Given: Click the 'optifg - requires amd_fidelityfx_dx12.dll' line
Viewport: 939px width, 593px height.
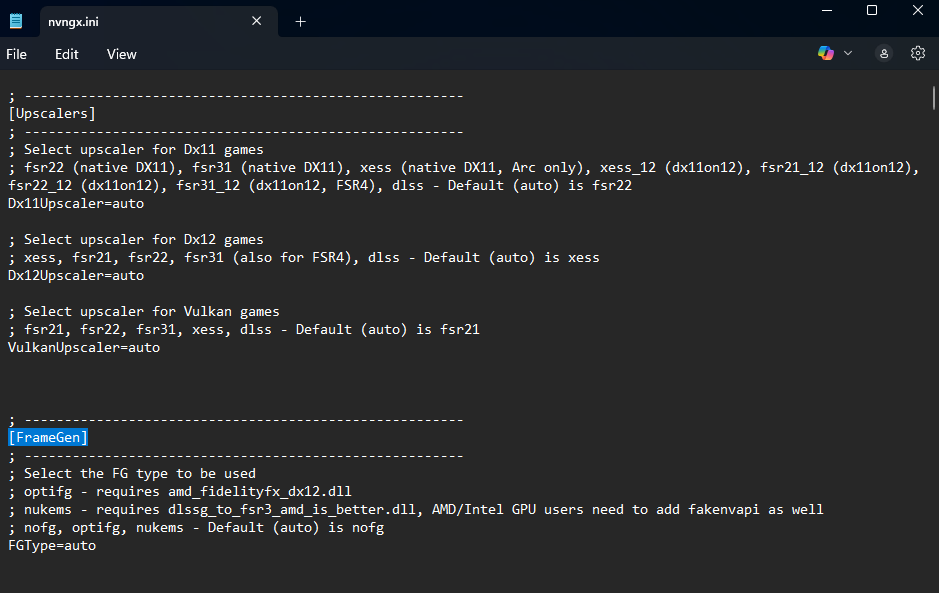Looking at the screenshot, I should point(180,492).
